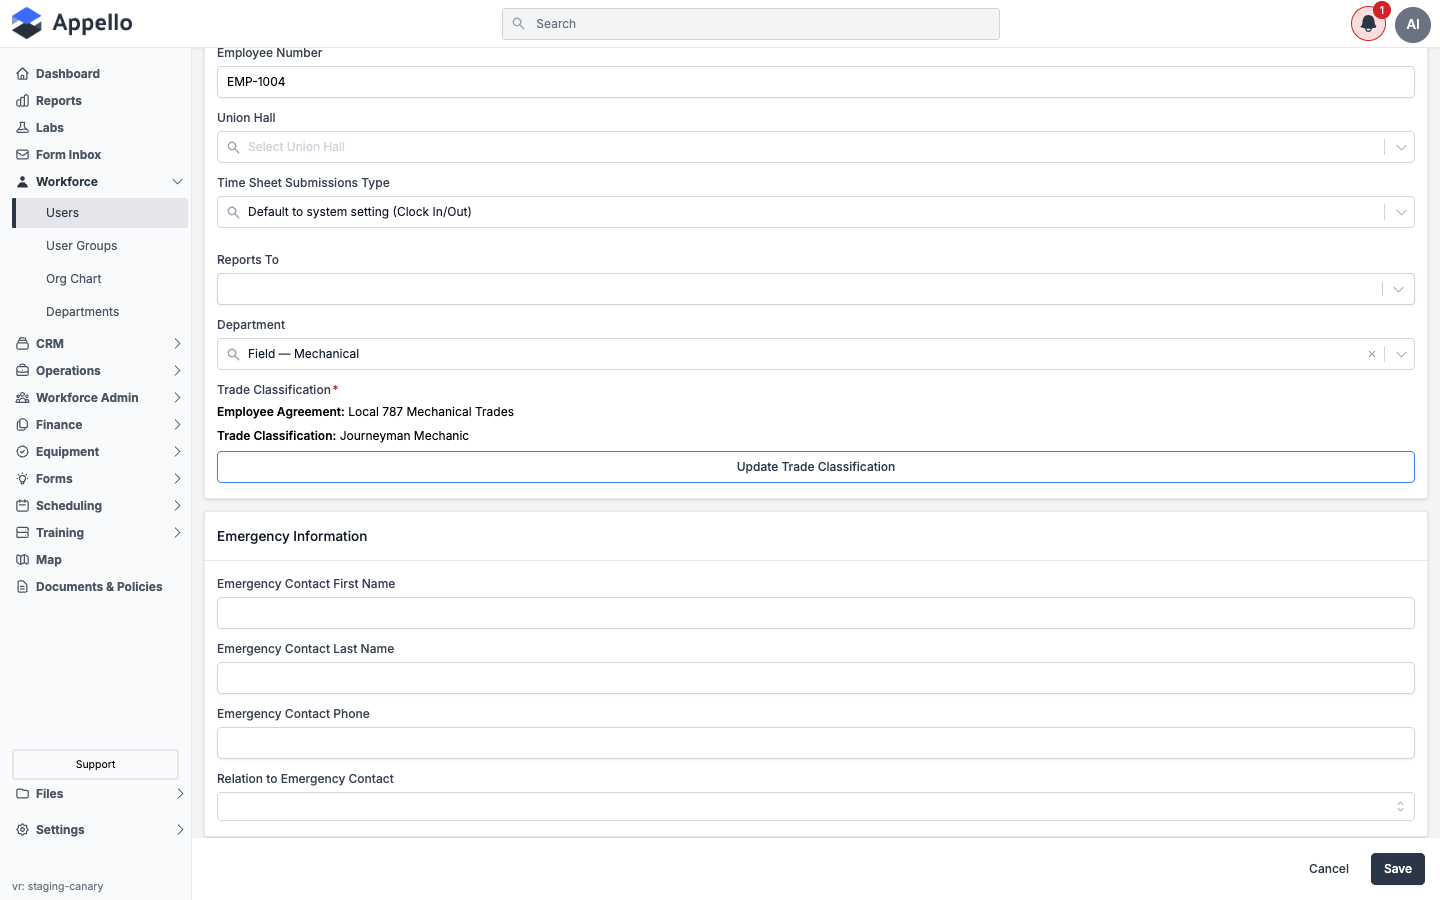This screenshot has width=1440, height=900.
Task: Click the Documents & Policies file icon
Action: [22, 587]
